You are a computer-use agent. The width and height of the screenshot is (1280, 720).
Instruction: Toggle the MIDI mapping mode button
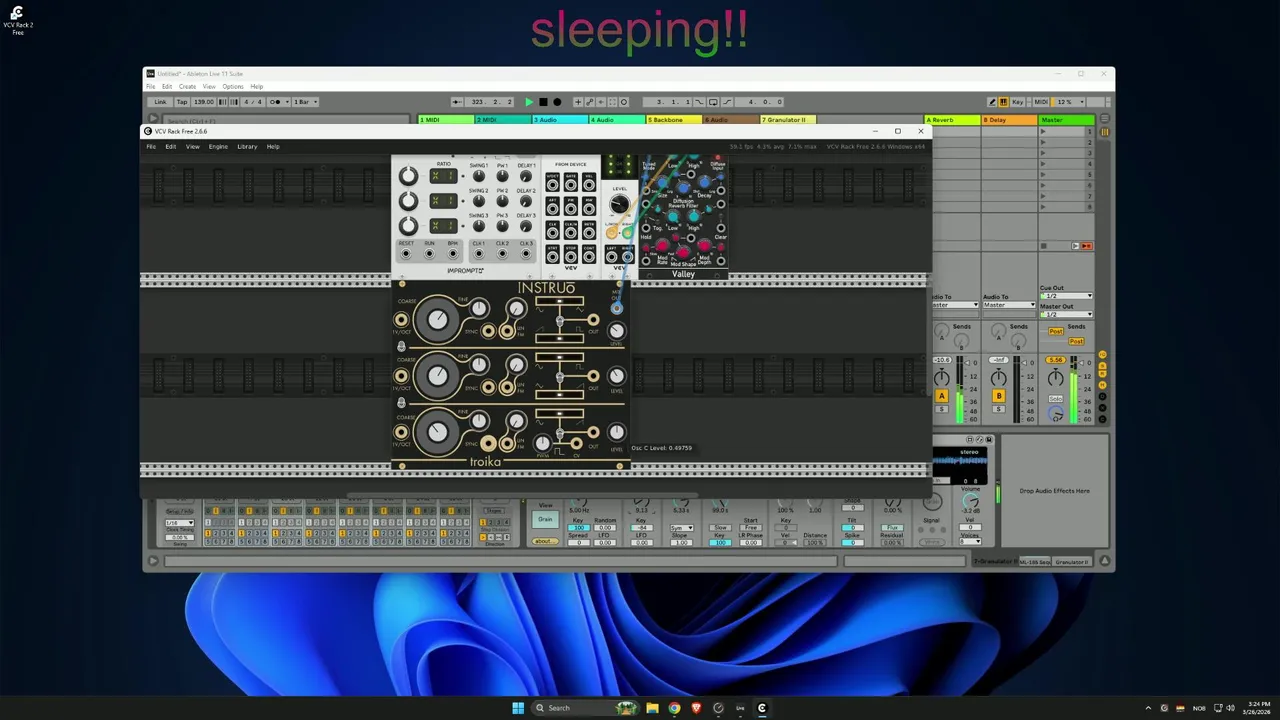(x=1041, y=102)
